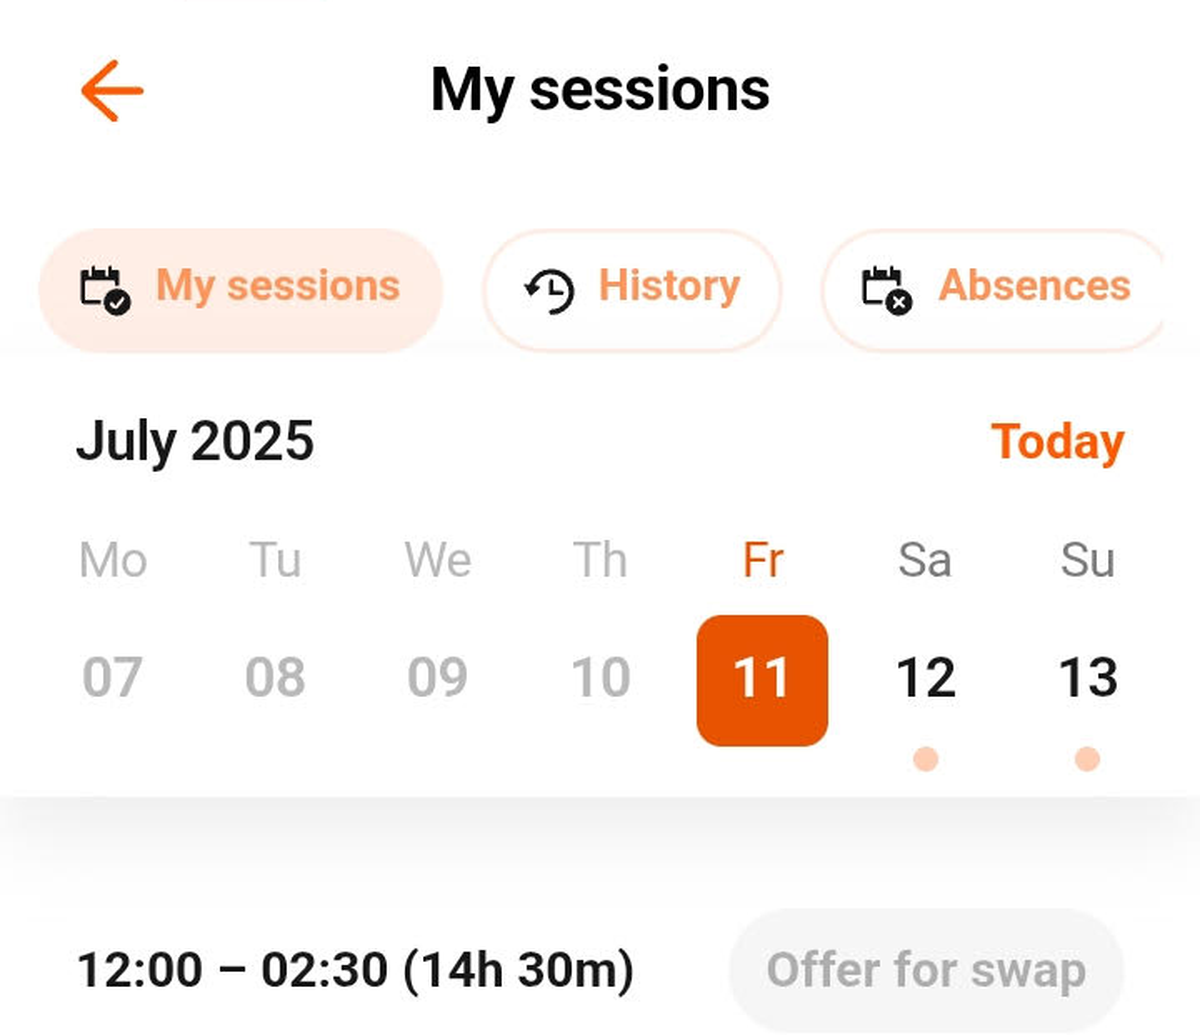Click the calendar-x Absences icon

(x=887, y=290)
